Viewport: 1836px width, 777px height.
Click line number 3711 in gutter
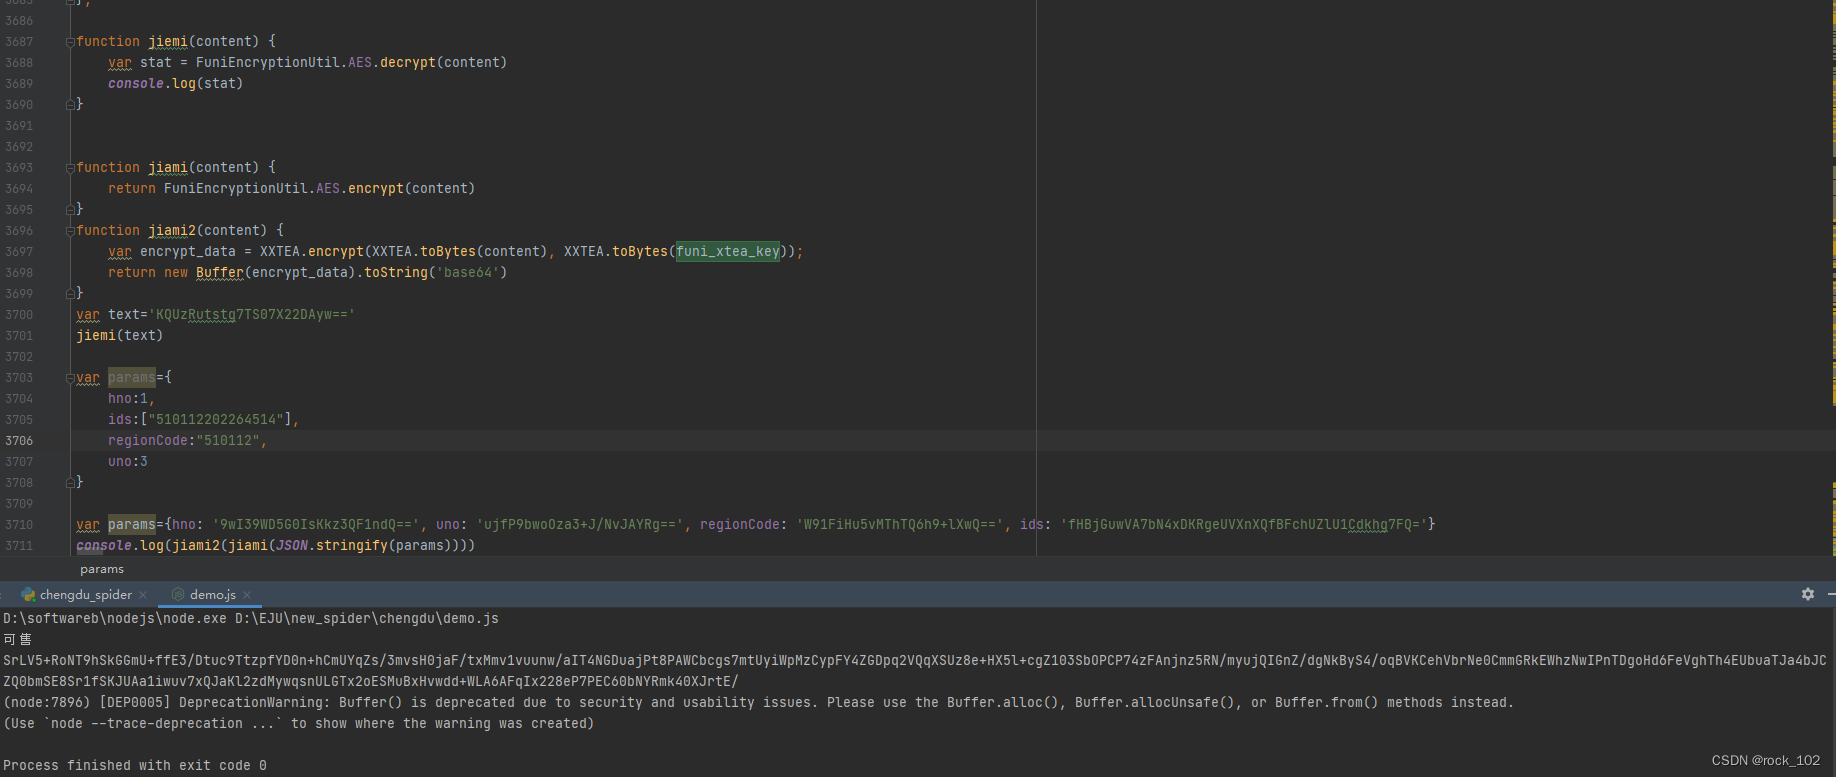(19, 546)
